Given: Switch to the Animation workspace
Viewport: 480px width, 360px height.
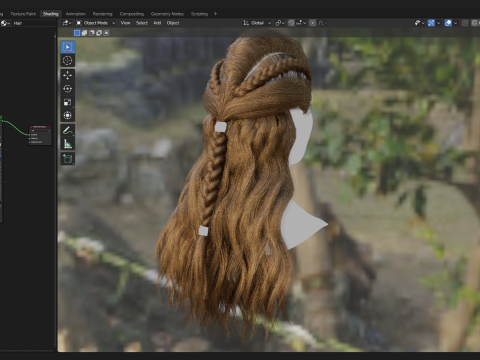Looking at the screenshot, I should click(x=75, y=14).
